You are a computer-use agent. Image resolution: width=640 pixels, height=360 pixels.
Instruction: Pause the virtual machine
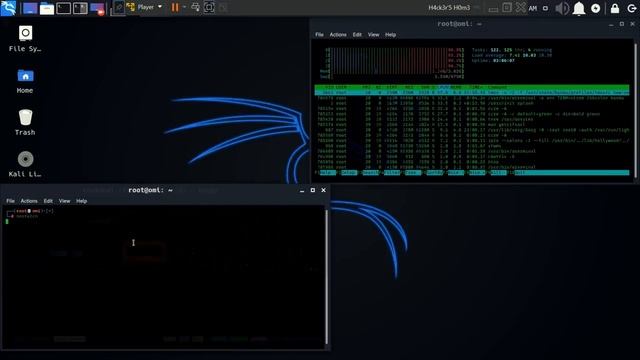click(x=175, y=7)
